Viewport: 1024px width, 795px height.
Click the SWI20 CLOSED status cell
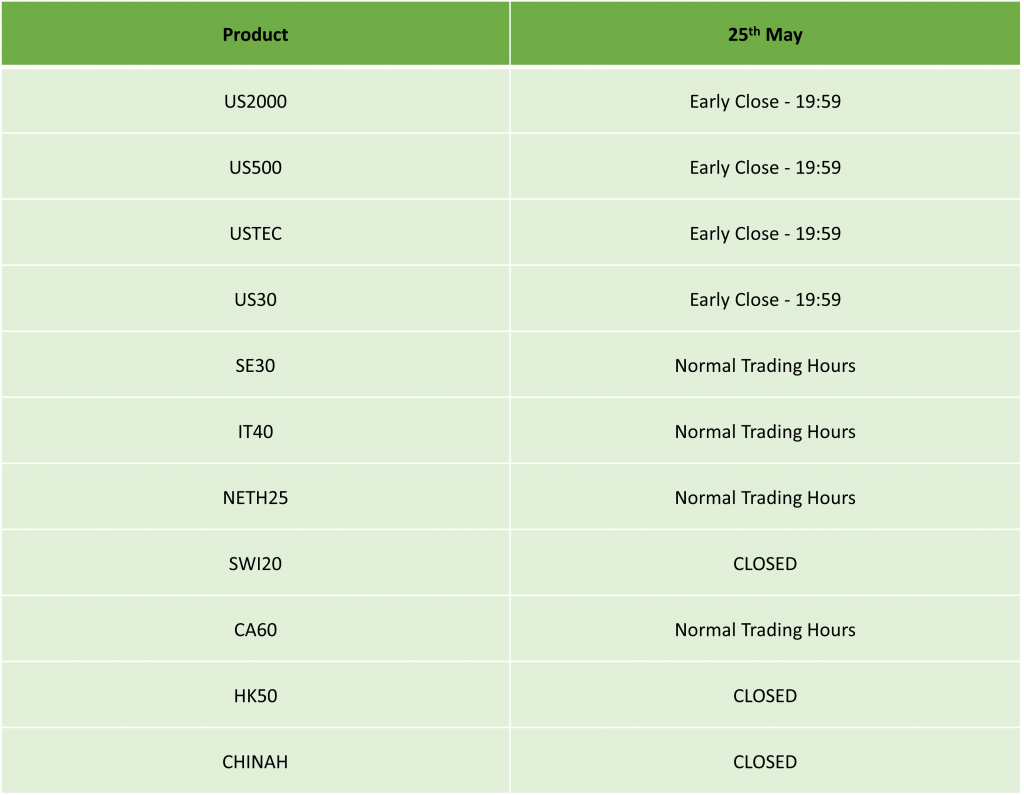click(x=765, y=563)
